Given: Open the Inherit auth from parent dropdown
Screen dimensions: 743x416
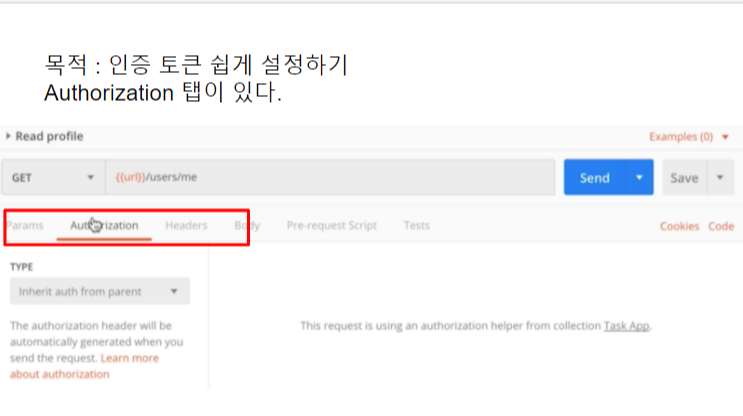Looking at the screenshot, I should pyautogui.click(x=100, y=291).
